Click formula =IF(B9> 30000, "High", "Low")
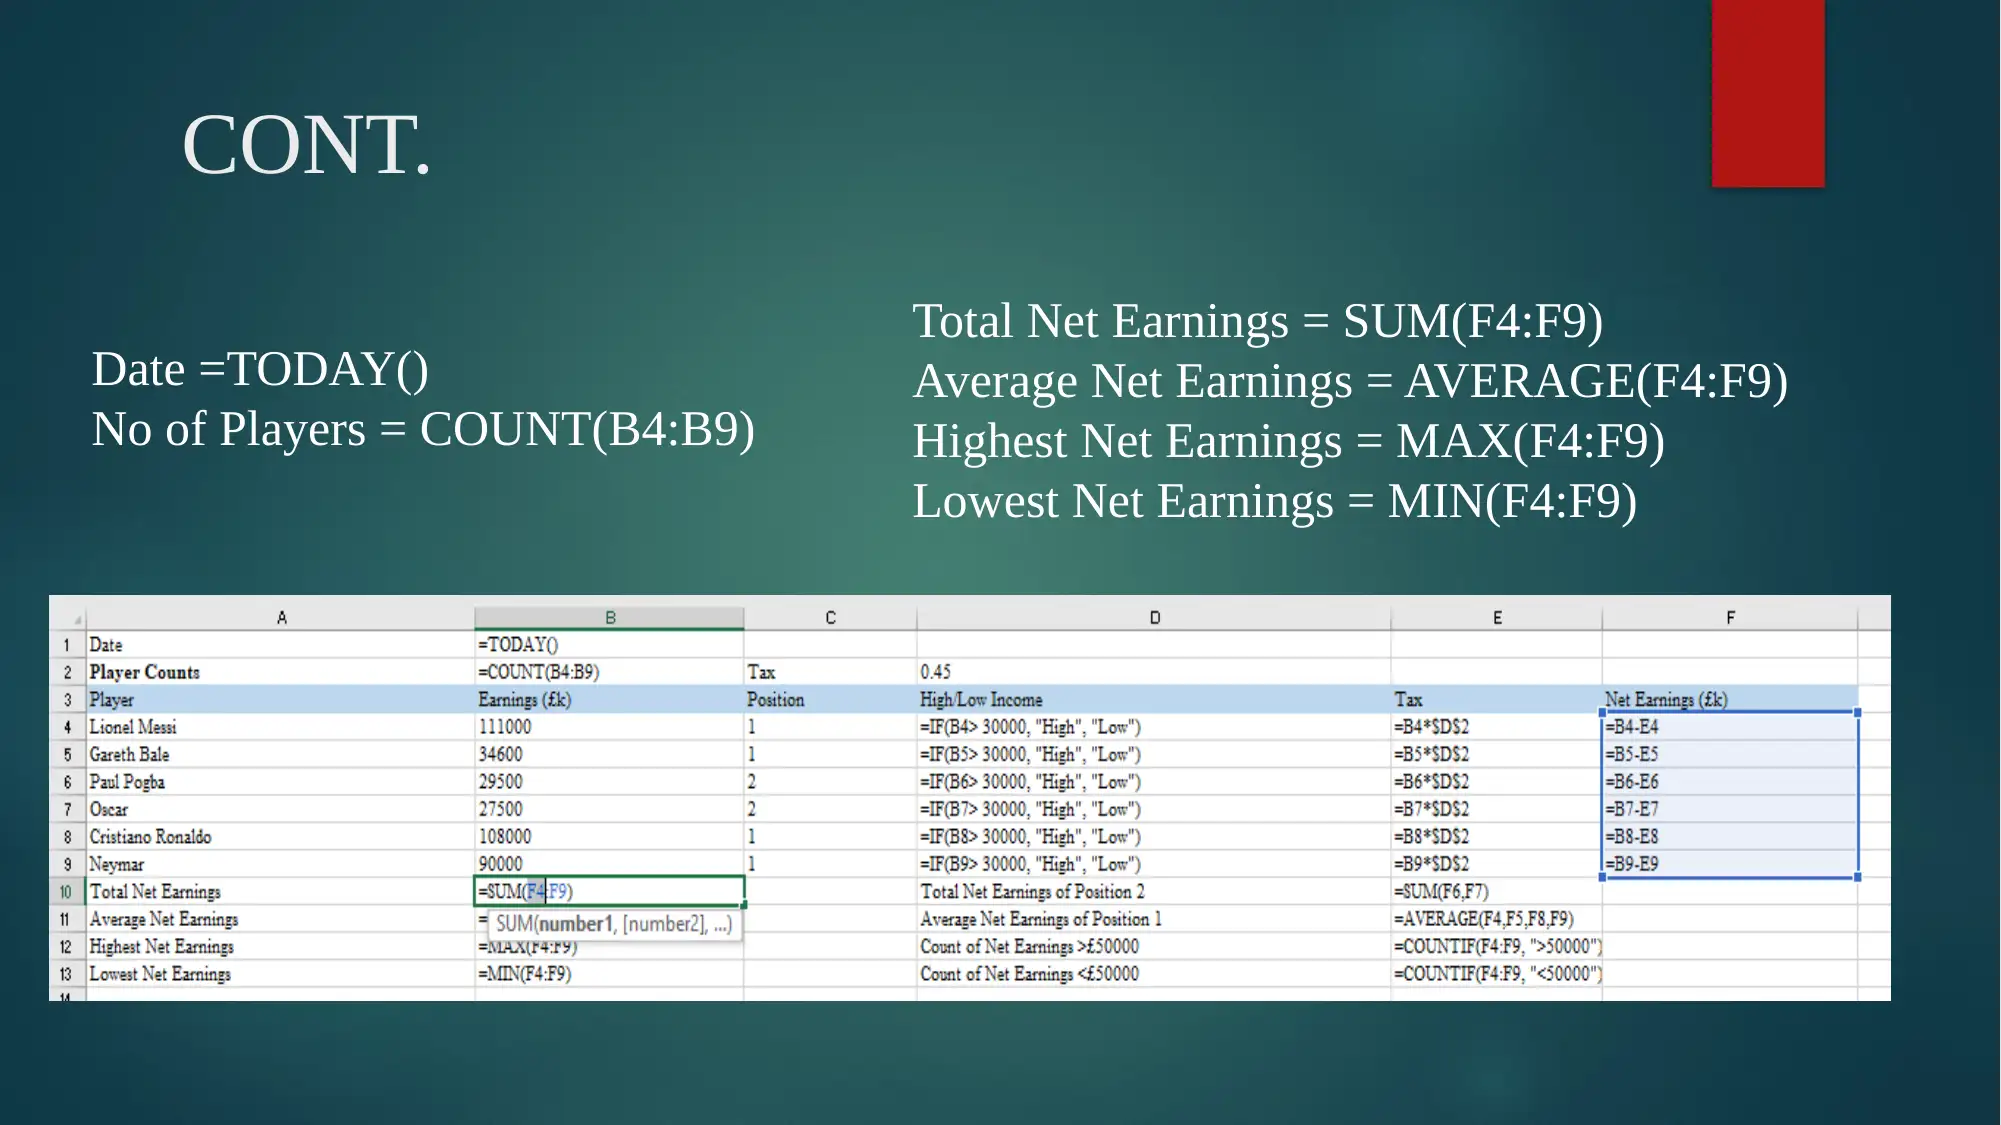Image resolution: width=2001 pixels, height=1125 pixels. coord(1154,864)
